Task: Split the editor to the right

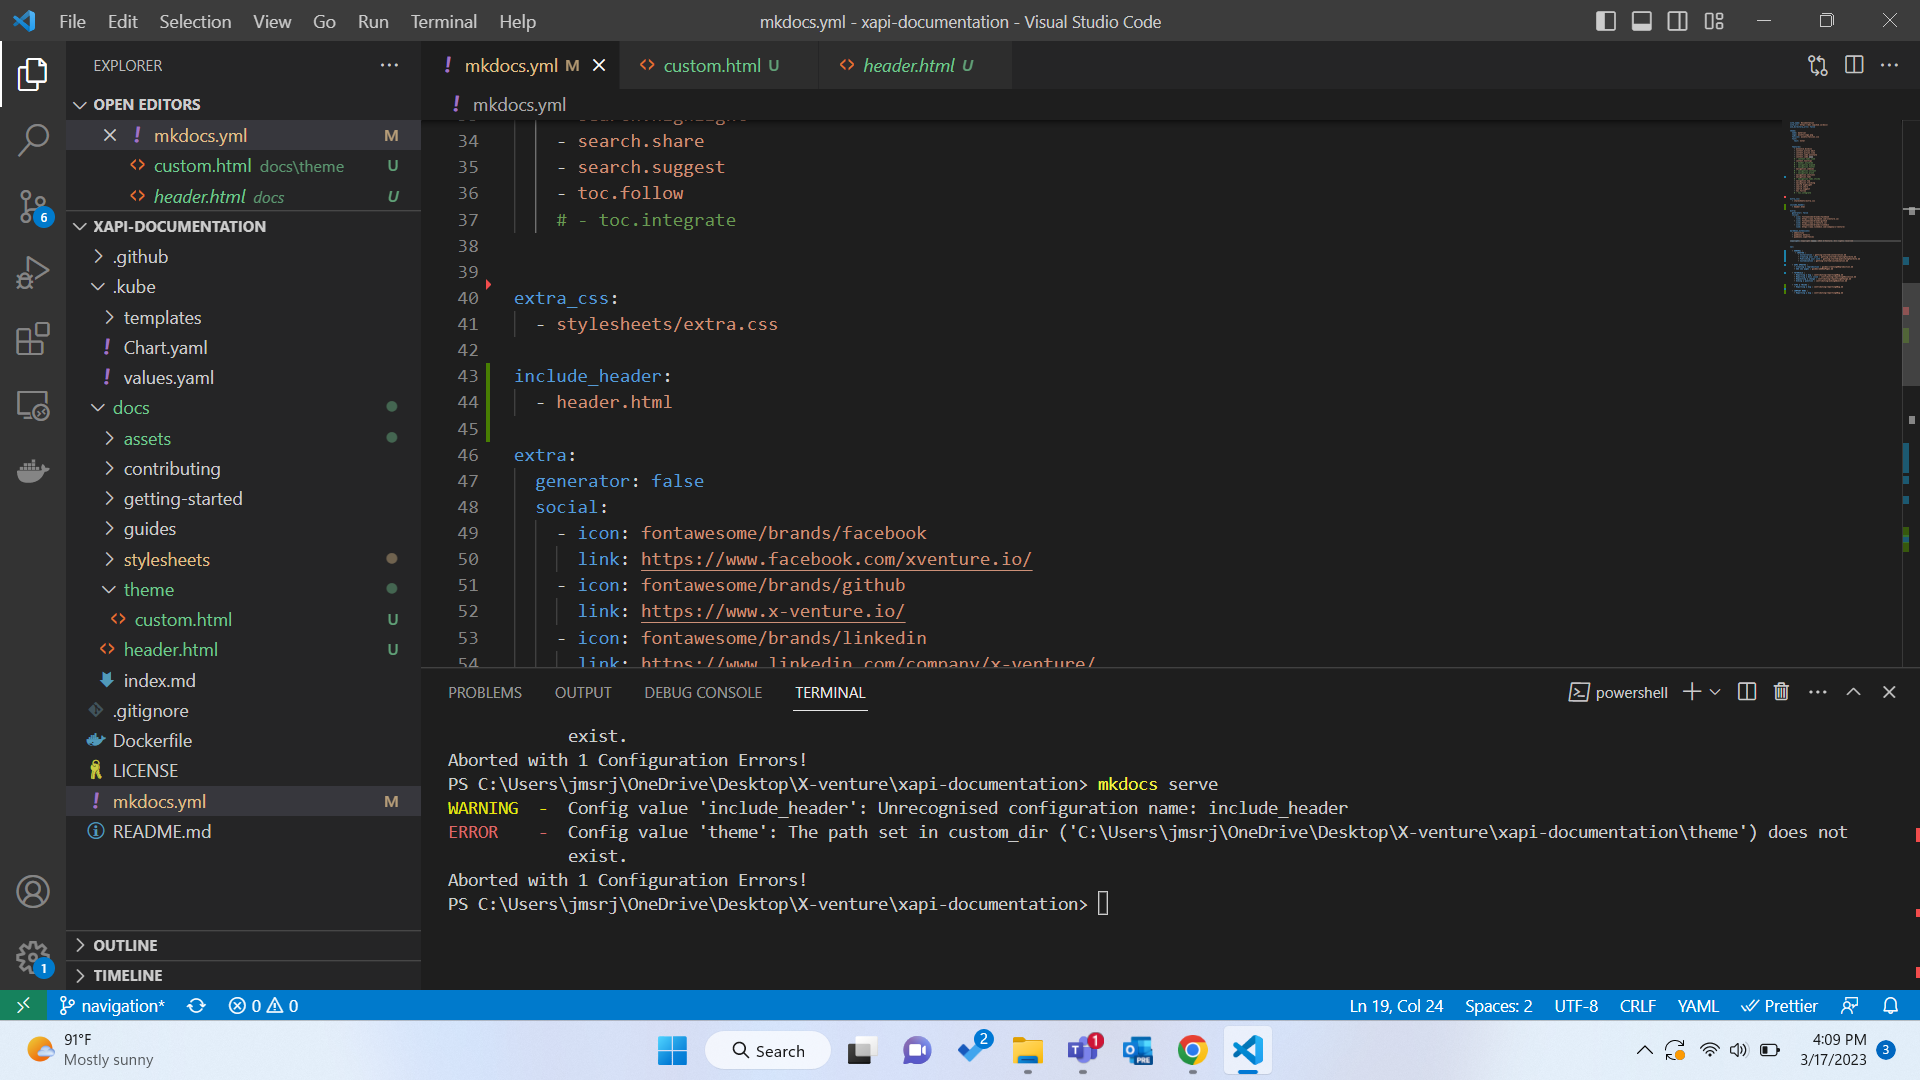Action: tap(1854, 65)
